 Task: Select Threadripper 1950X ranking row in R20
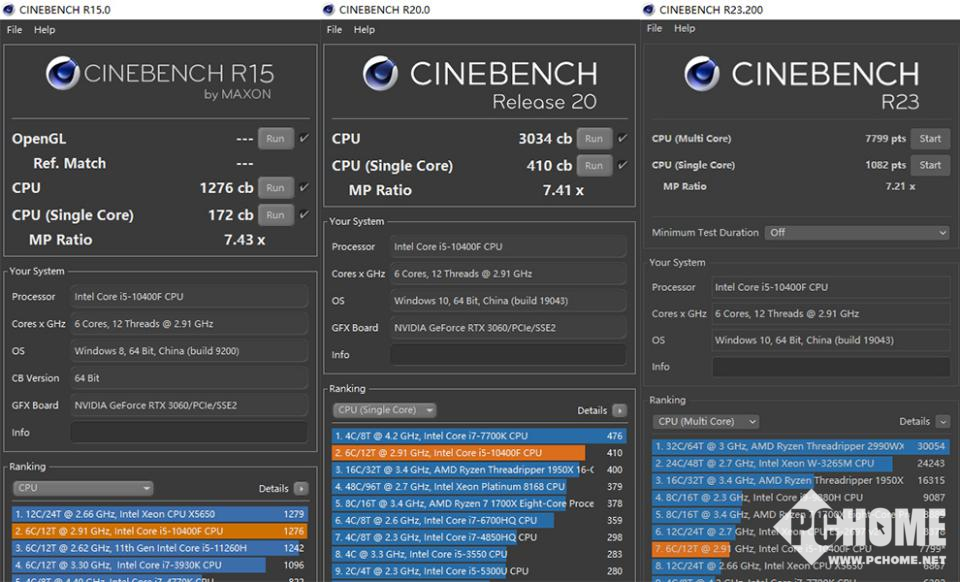pos(478,469)
